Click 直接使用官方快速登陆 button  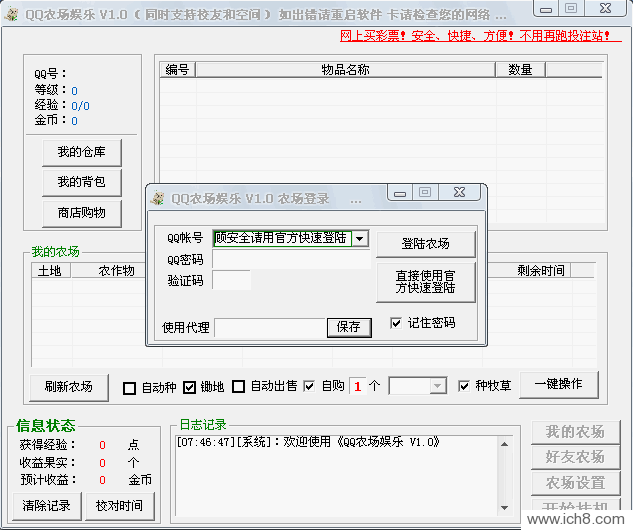[x=425, y=282]
